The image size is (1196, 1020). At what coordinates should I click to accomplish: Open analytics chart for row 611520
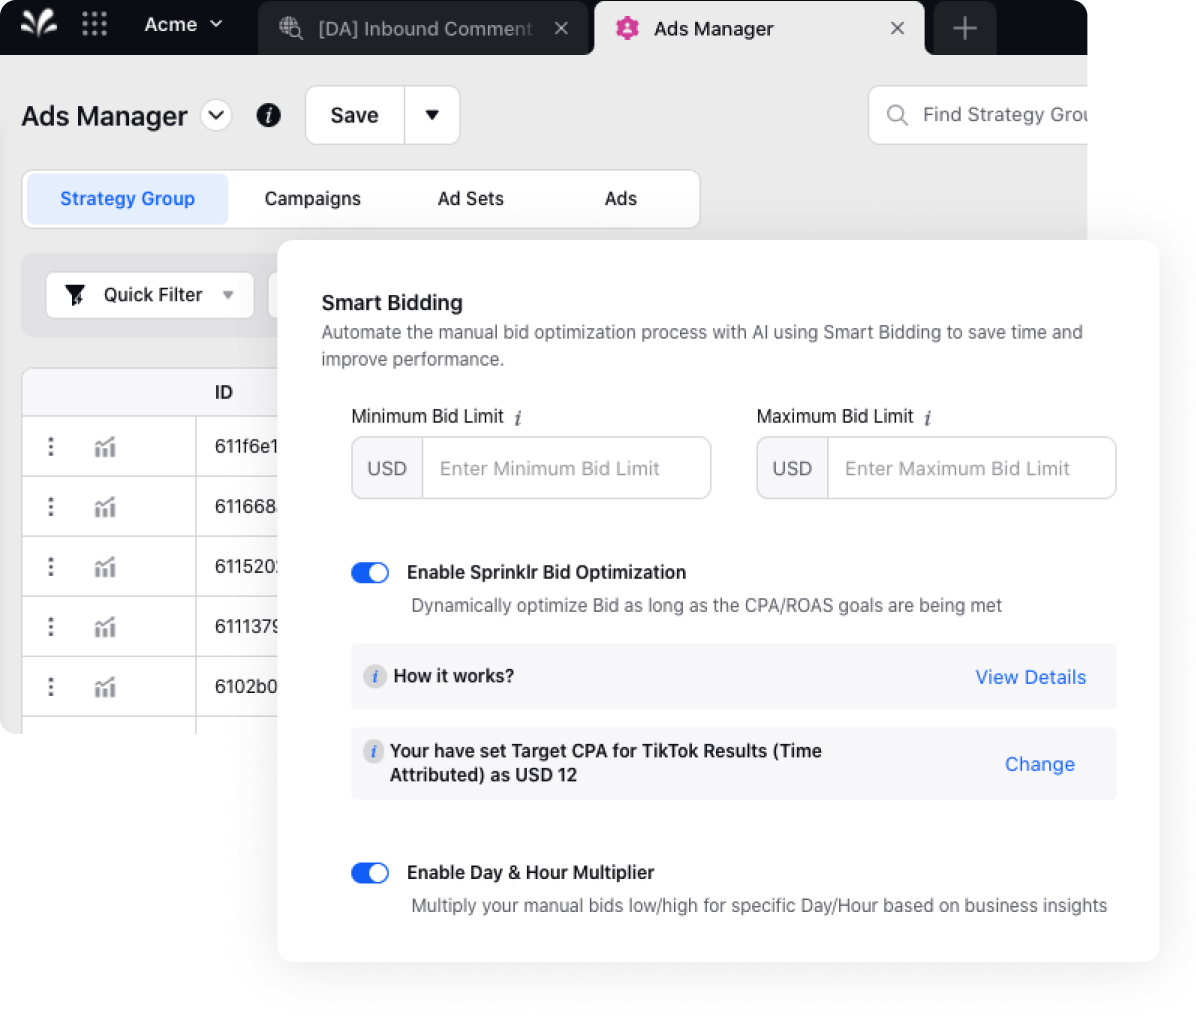click(x=105, y=567)
